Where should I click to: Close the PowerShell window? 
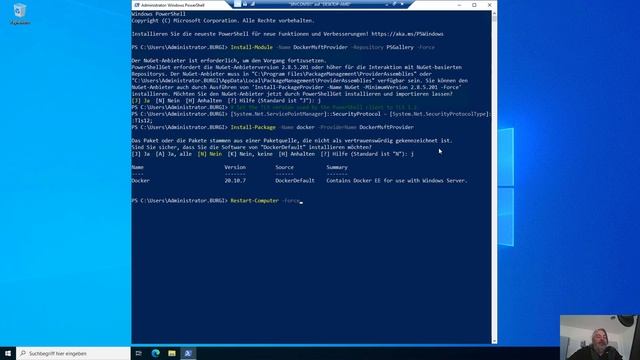pos(489,5)
